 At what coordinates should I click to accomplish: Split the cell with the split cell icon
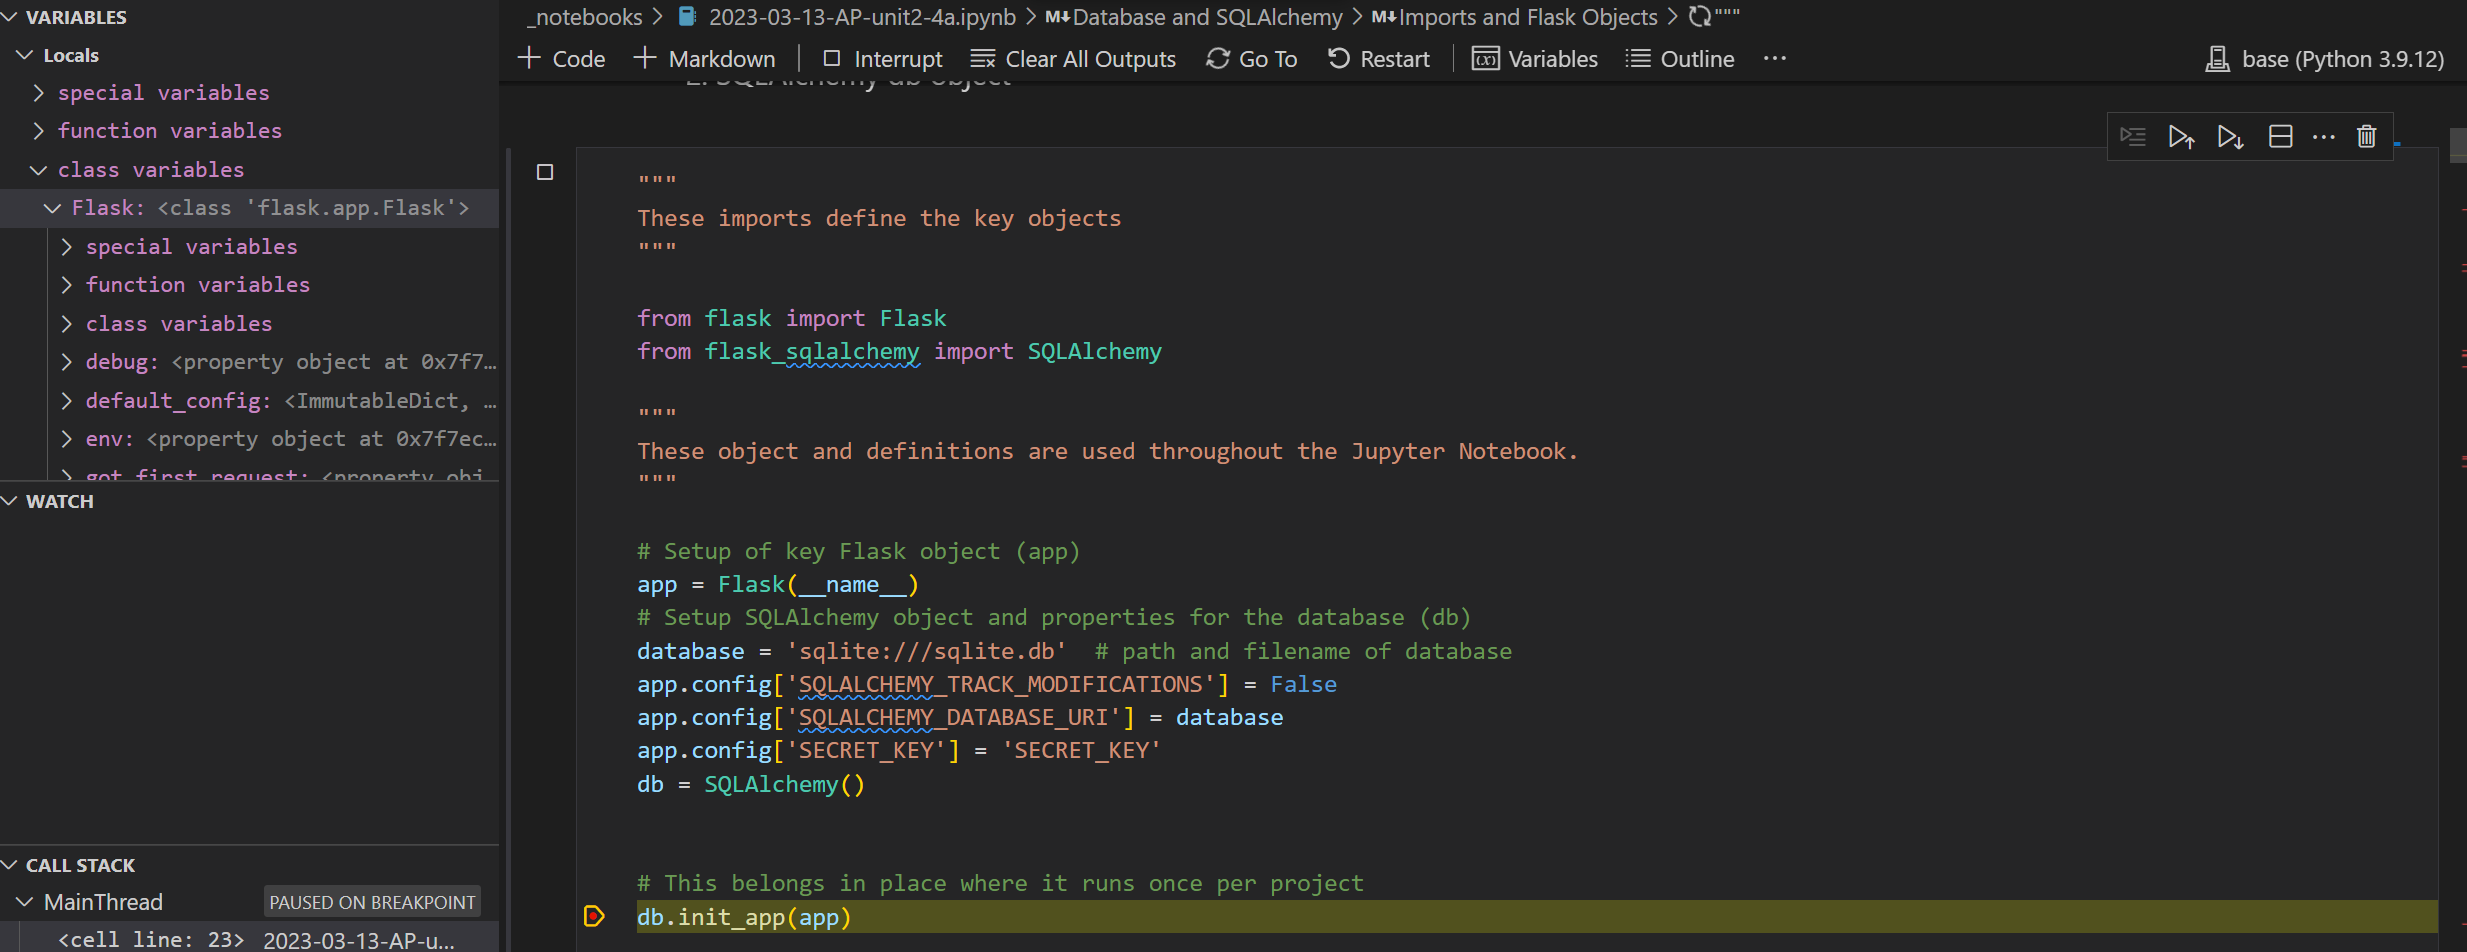(2280, 137)
